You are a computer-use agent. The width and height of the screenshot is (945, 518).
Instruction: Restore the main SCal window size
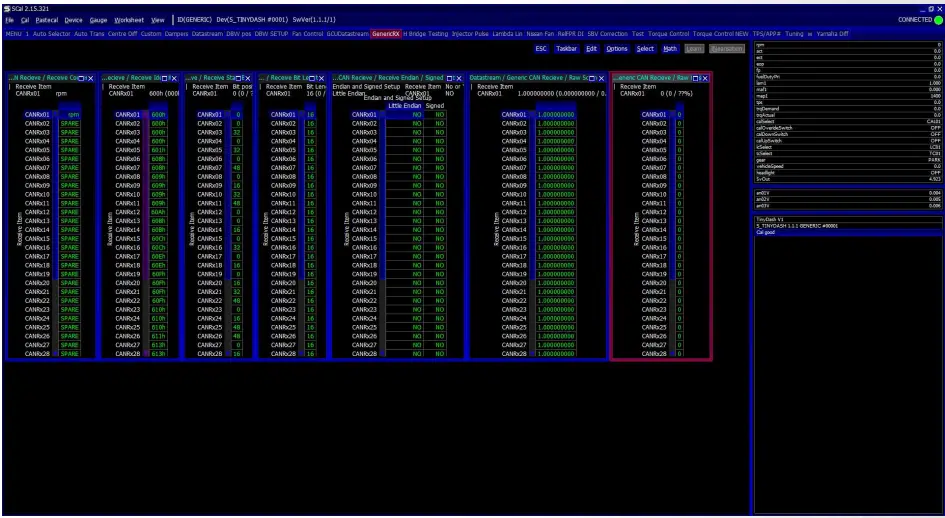[931, 9]
